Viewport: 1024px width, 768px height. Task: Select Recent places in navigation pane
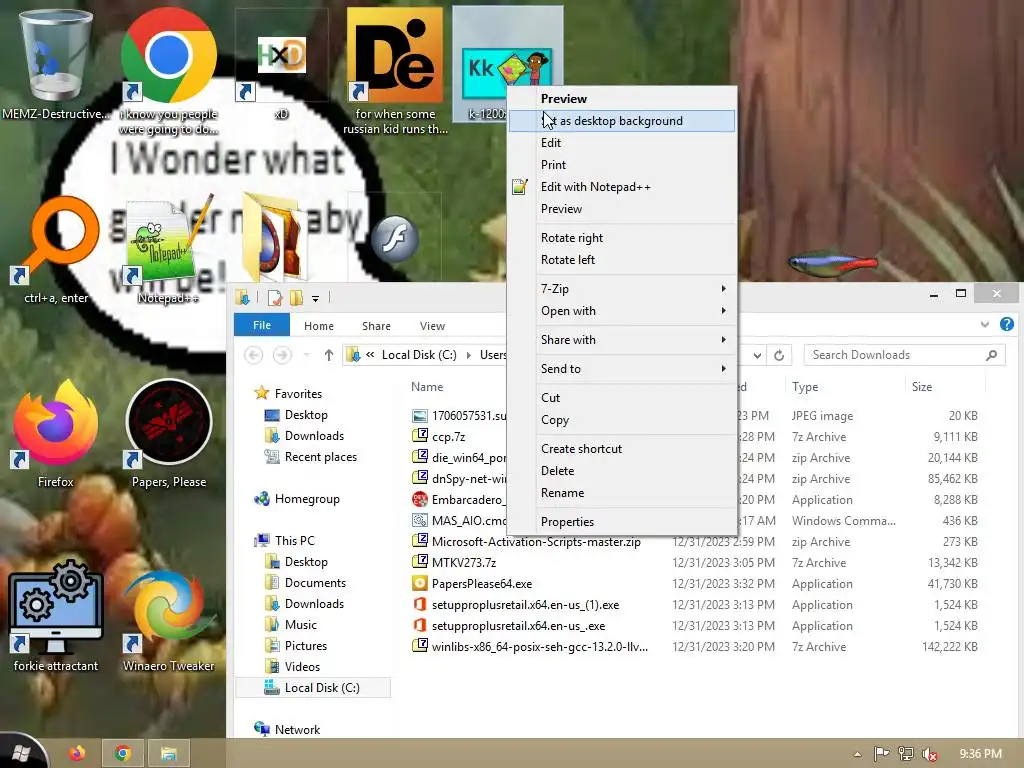pyautogui.click(x=311, y=457)
